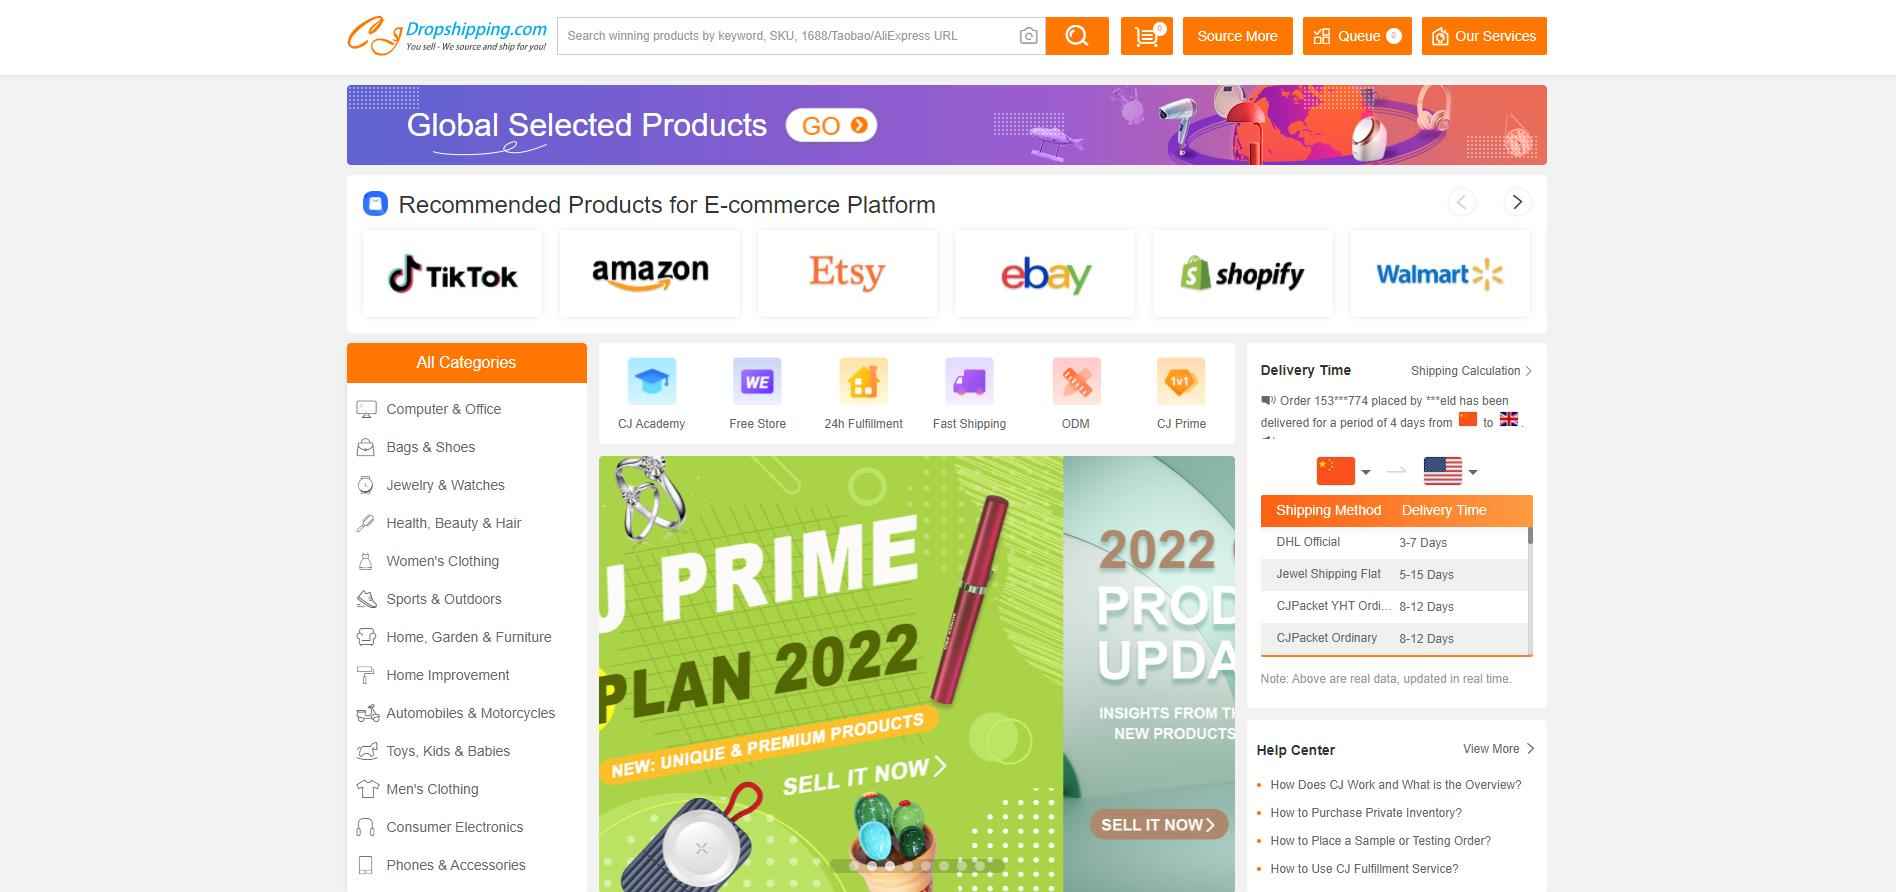Viewport: 1896px width, 892px height.
Task: Click the camera image-search icon
Action: (1028, 36)
